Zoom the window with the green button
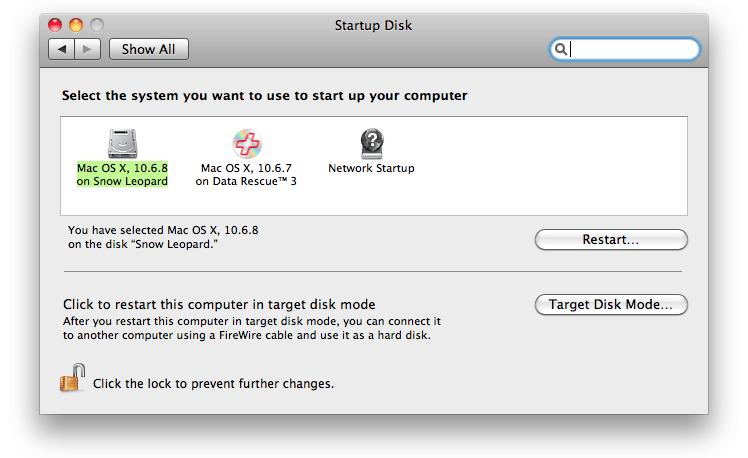748x458 pixels. (x=96, y=25)
